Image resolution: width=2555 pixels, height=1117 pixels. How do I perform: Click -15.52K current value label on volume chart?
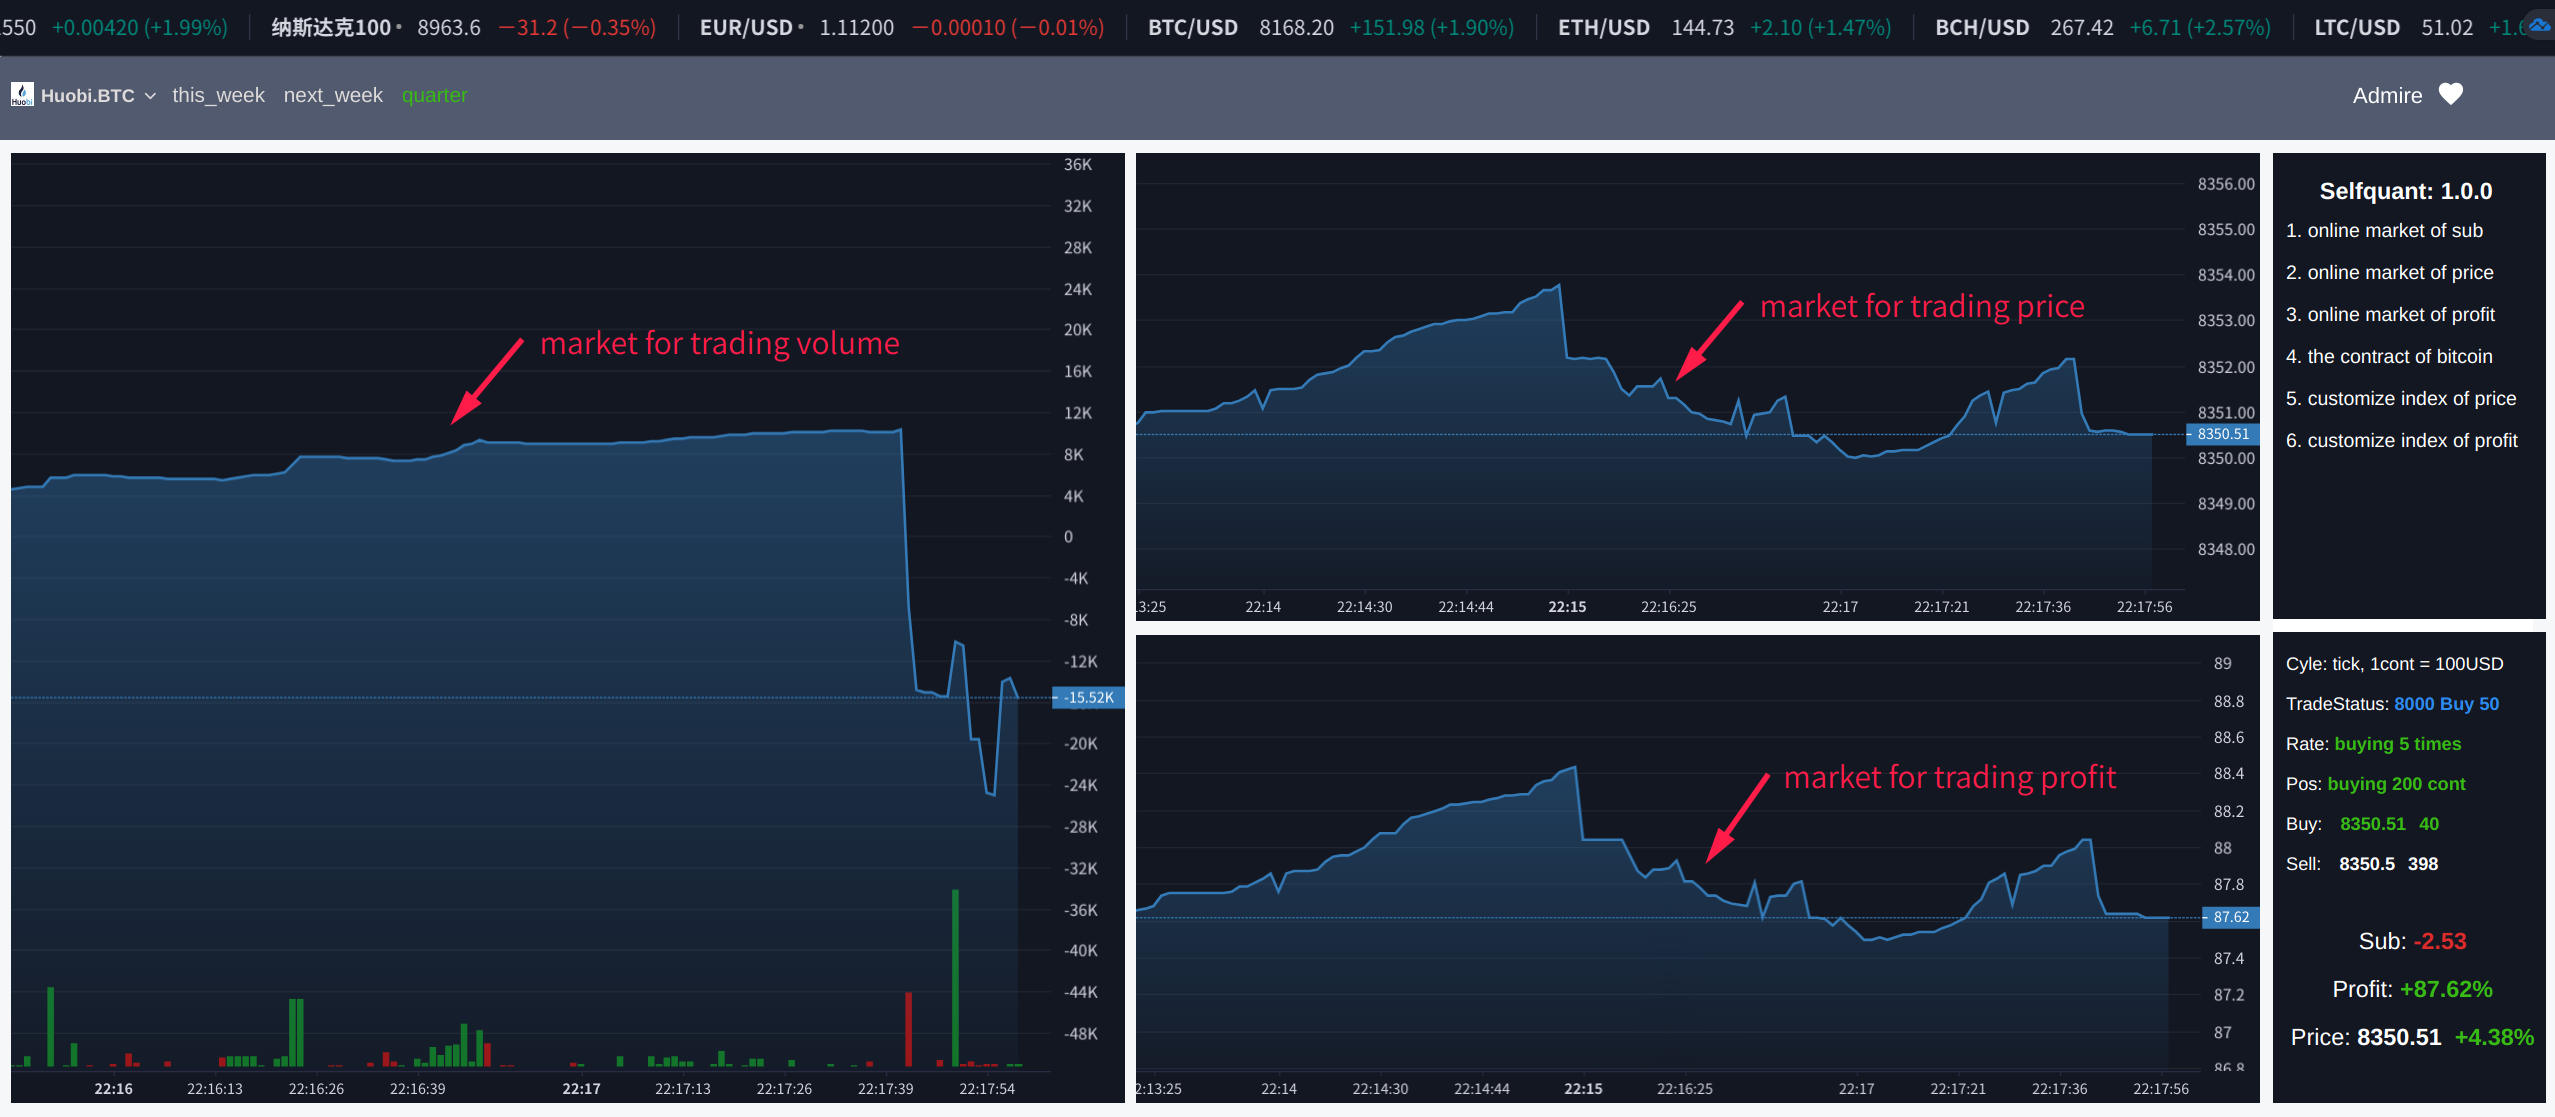pos(1088,698)
